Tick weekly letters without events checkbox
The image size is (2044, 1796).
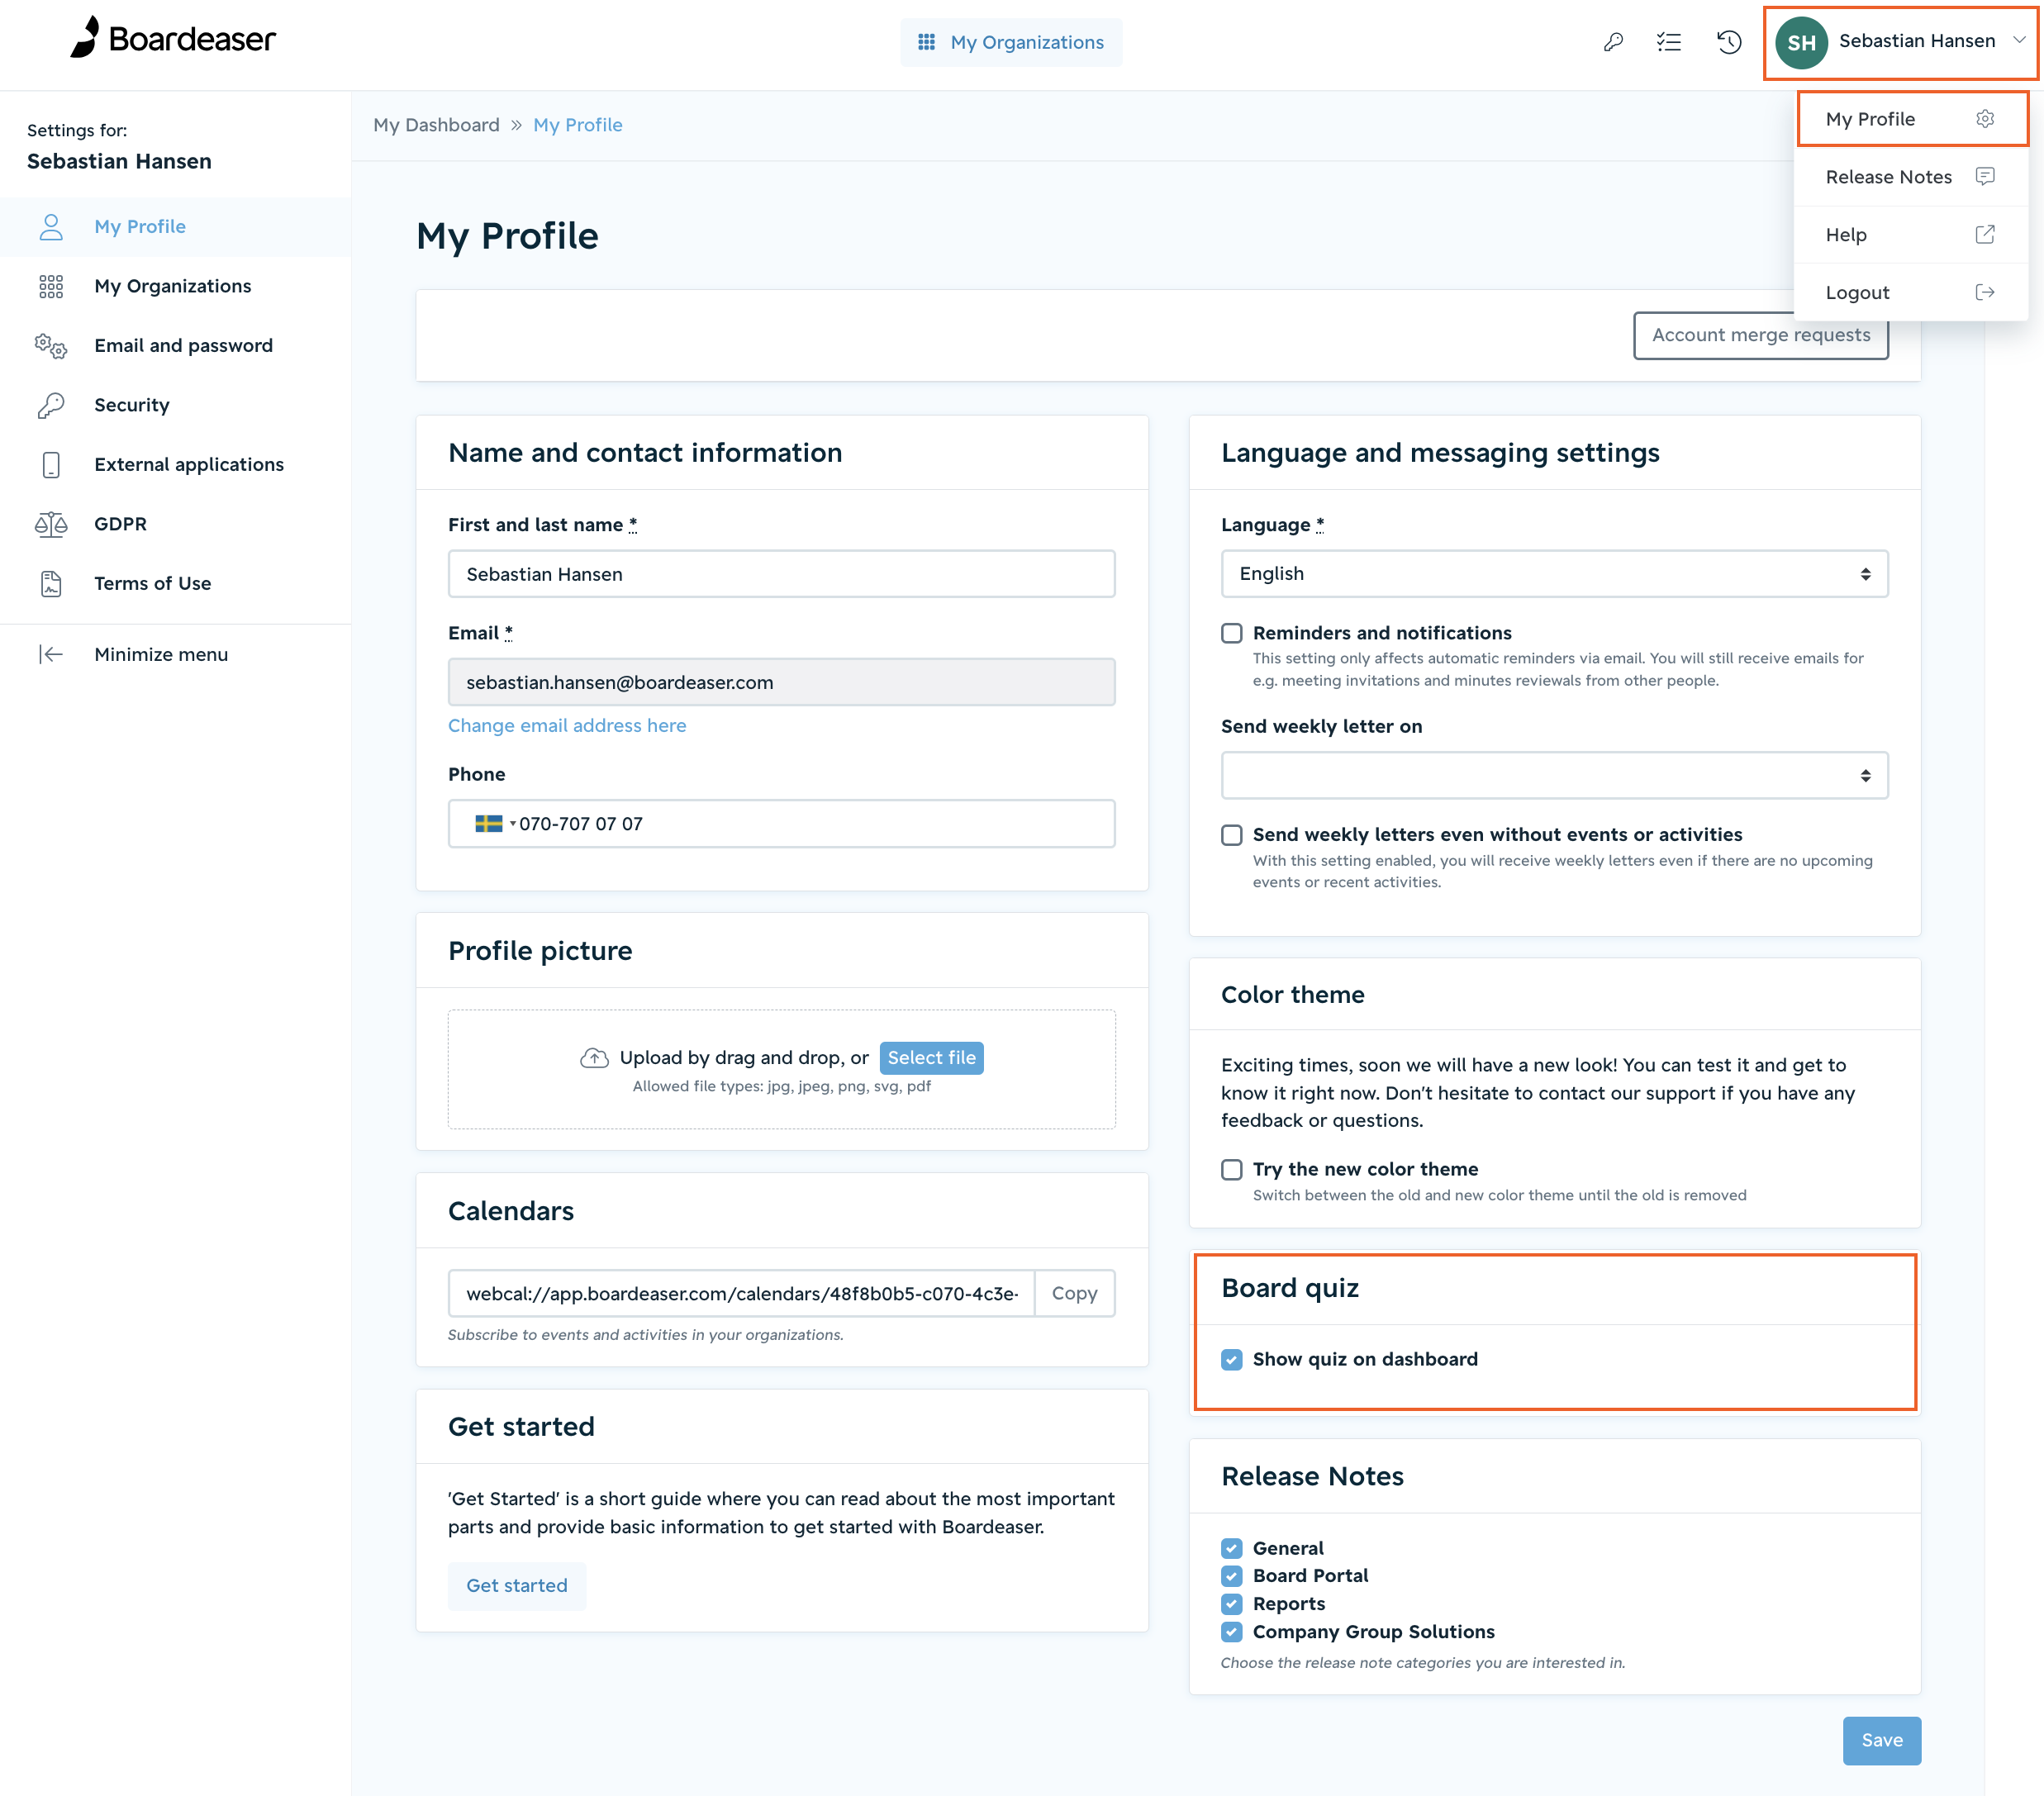[1231, 835]
